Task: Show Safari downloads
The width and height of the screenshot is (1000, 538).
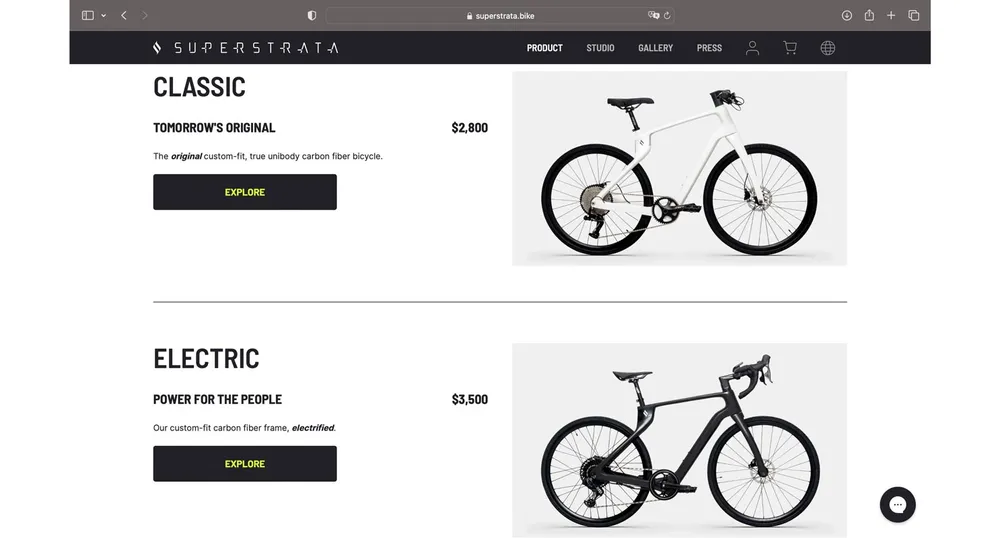Action: (847, 15)
